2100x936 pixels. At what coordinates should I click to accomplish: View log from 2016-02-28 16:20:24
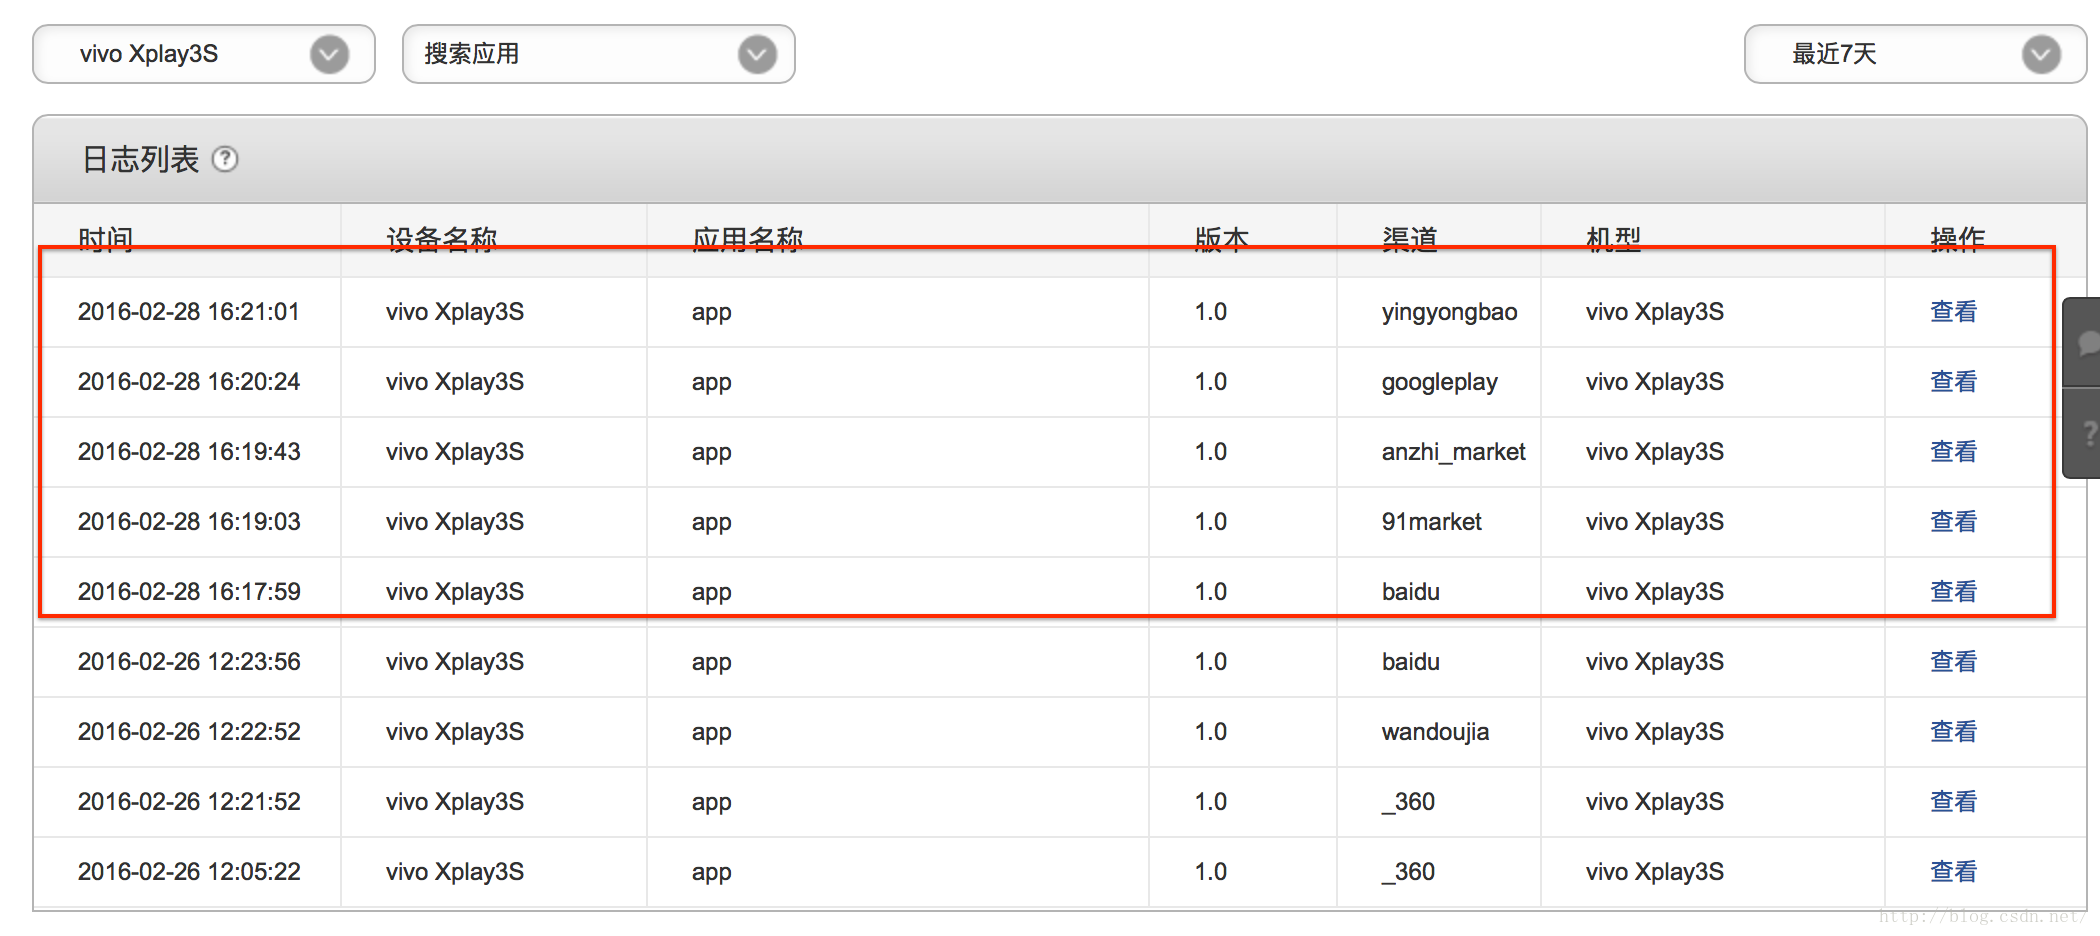[x=1953, y=382]
